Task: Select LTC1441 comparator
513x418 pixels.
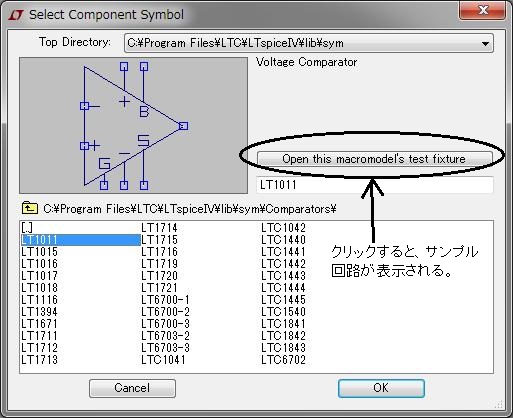Action: click(x=283, y=252)
